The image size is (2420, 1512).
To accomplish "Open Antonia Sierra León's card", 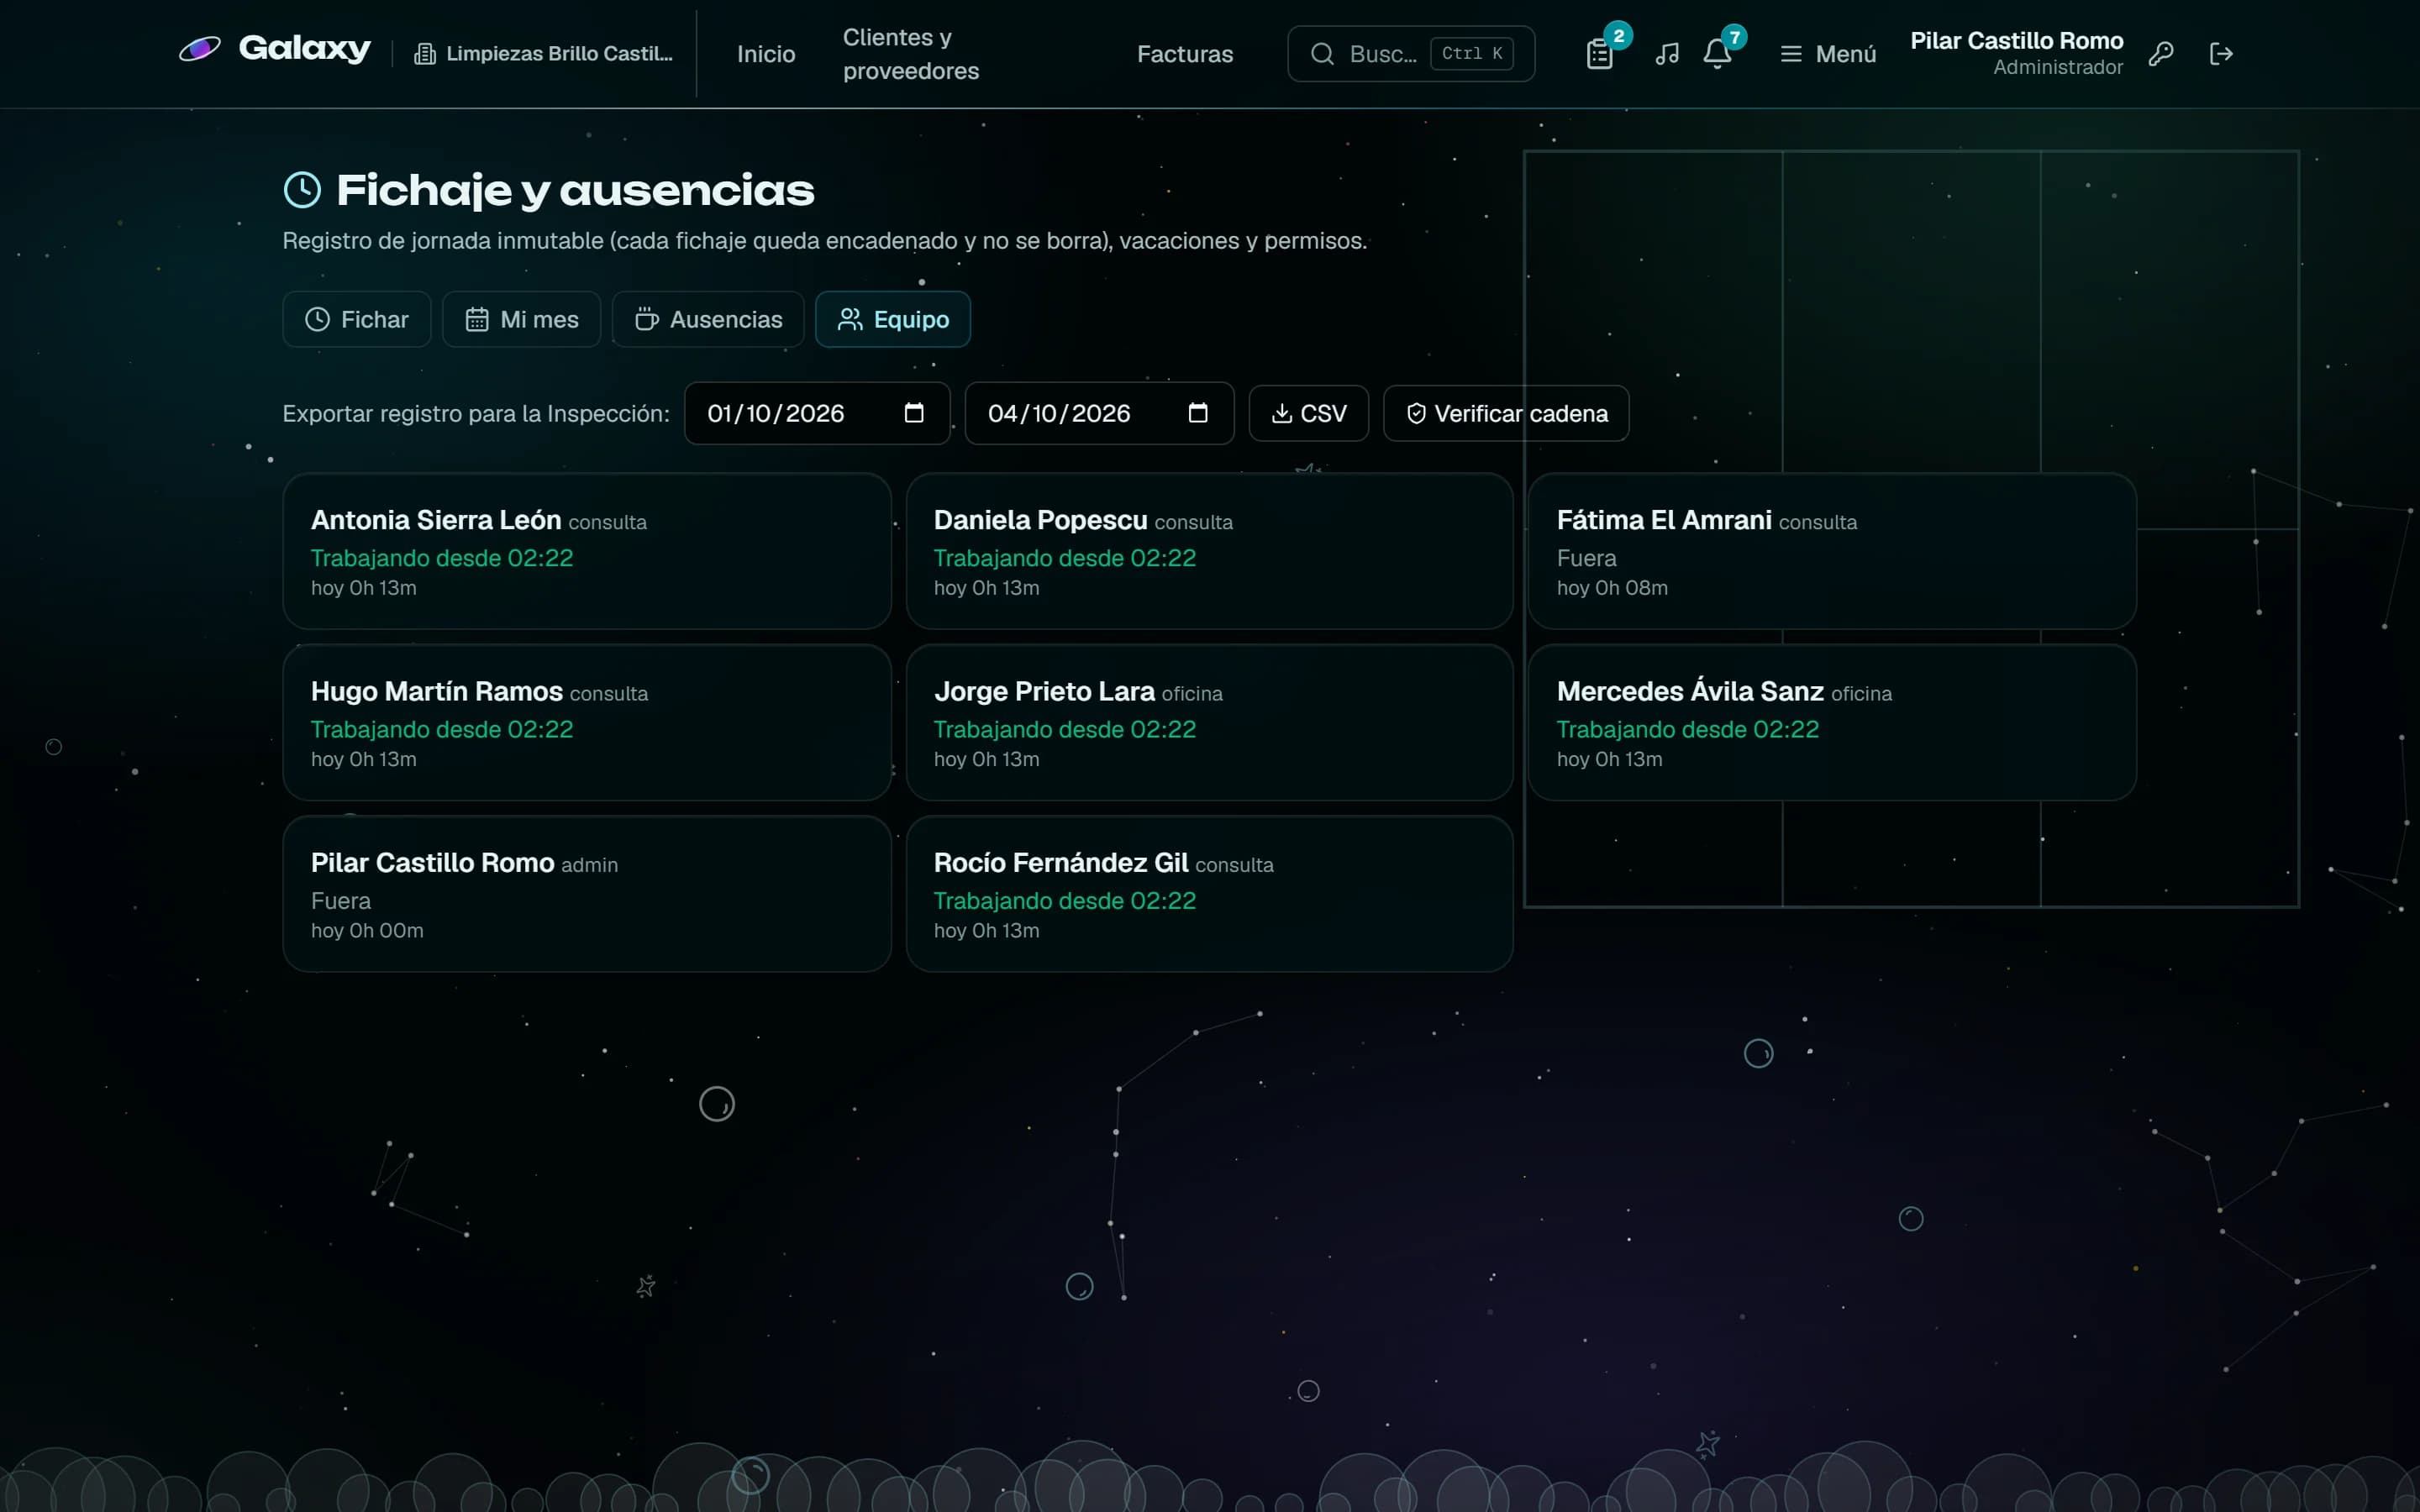I will point(587,551).
